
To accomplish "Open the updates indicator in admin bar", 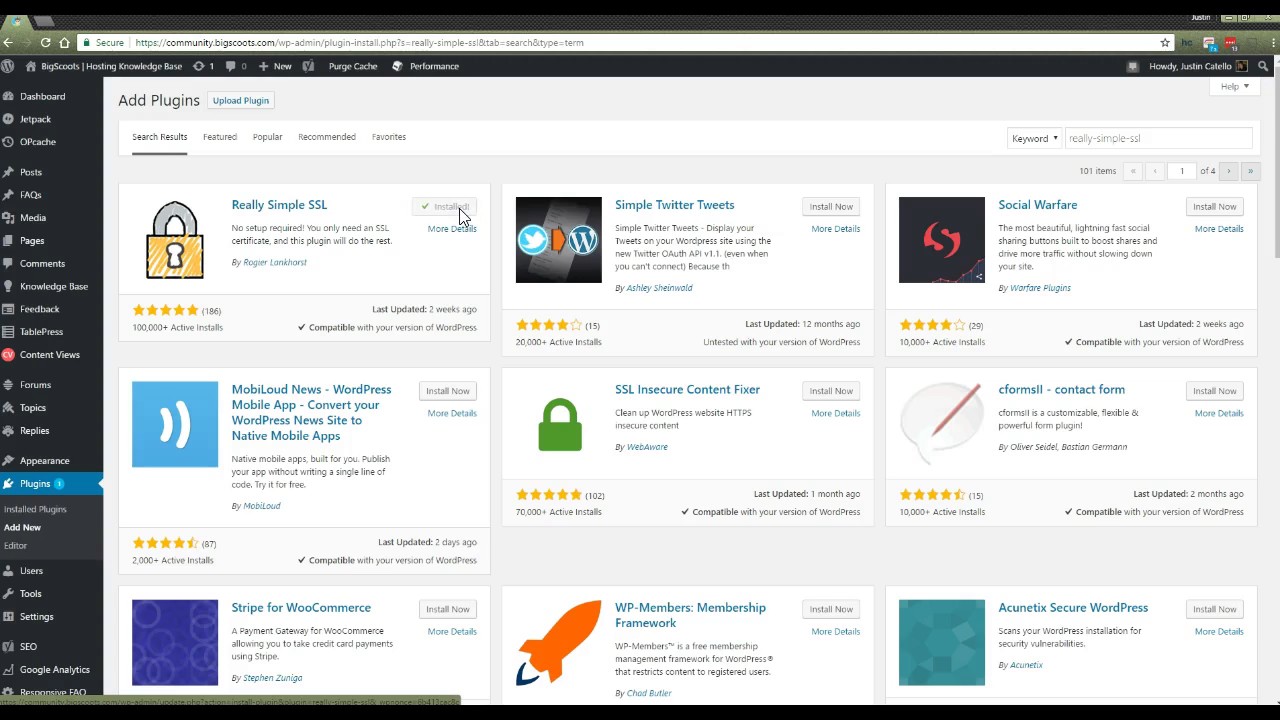I will [x=203, y=66].
